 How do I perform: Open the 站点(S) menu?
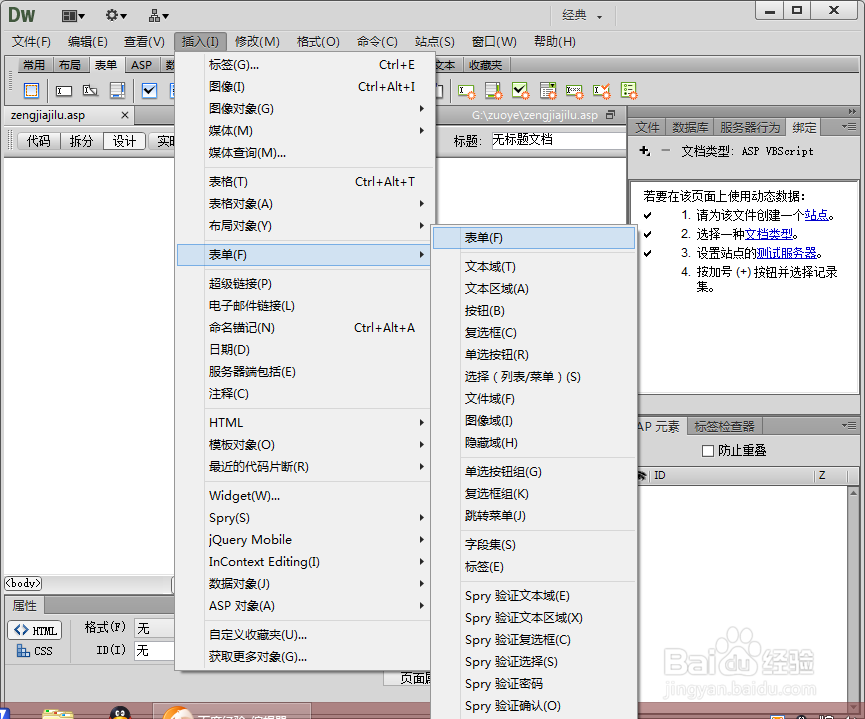pyautogui.click(x=435, y=42)
